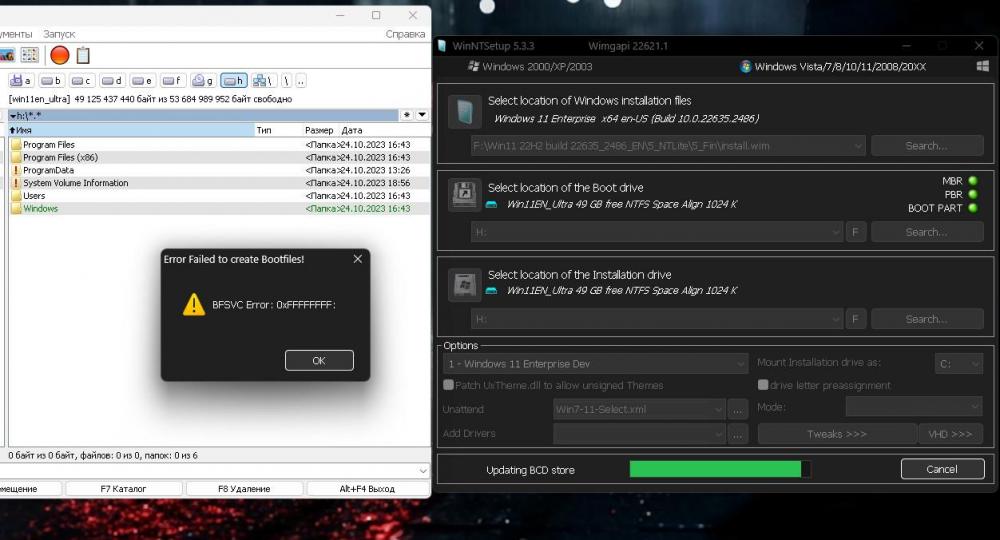Screen dimensions: 1000x540
Task: Open Mount Installation drive letter C: dropdown
Action: [x=959, y=364]
